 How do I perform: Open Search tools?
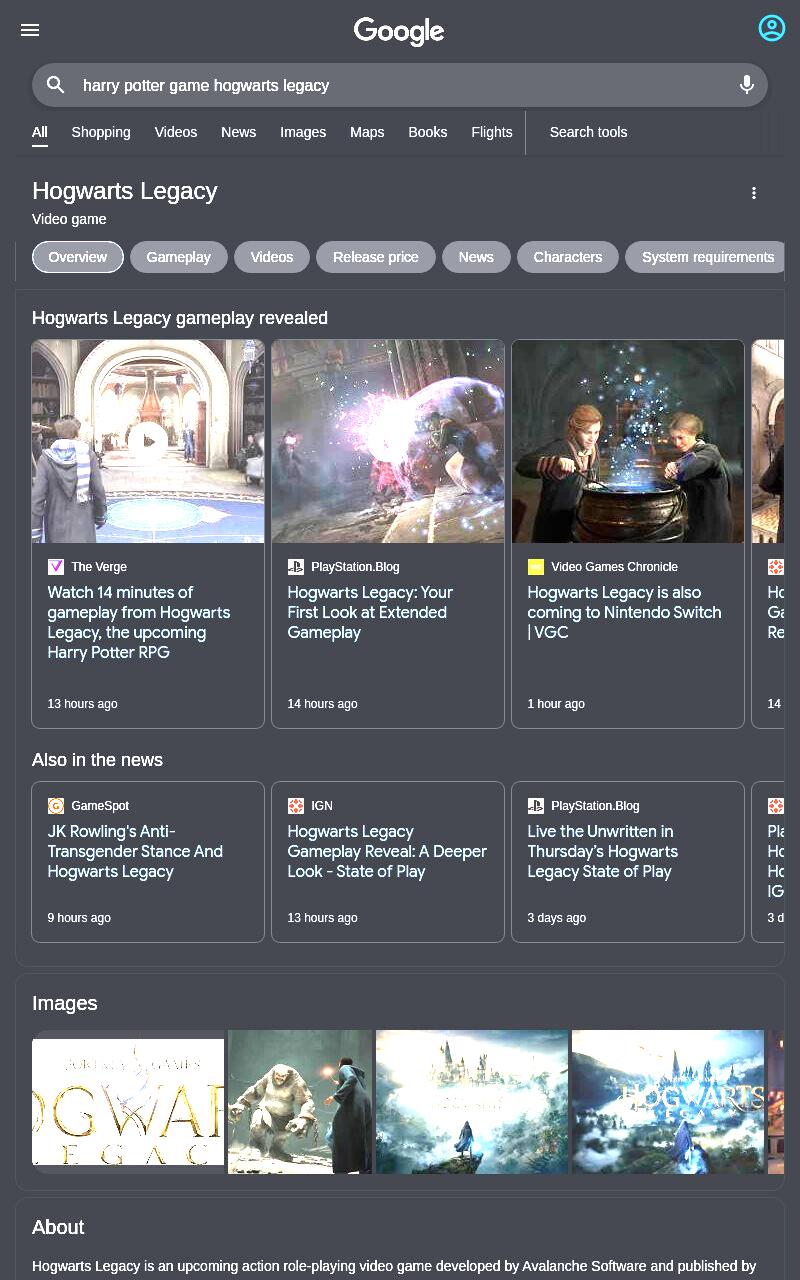coord(588,132)
